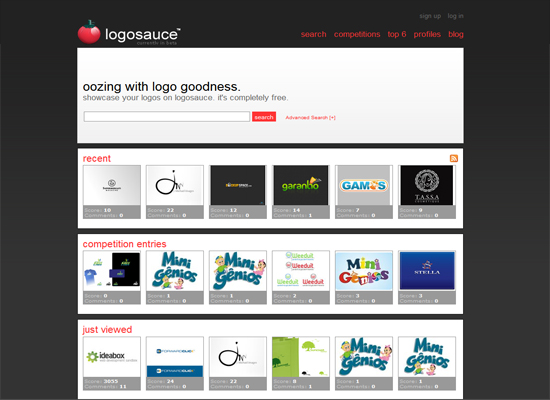Open green tree logo with score 8
The width and height of the screenshot is (550, 400).
coord(301,357)
